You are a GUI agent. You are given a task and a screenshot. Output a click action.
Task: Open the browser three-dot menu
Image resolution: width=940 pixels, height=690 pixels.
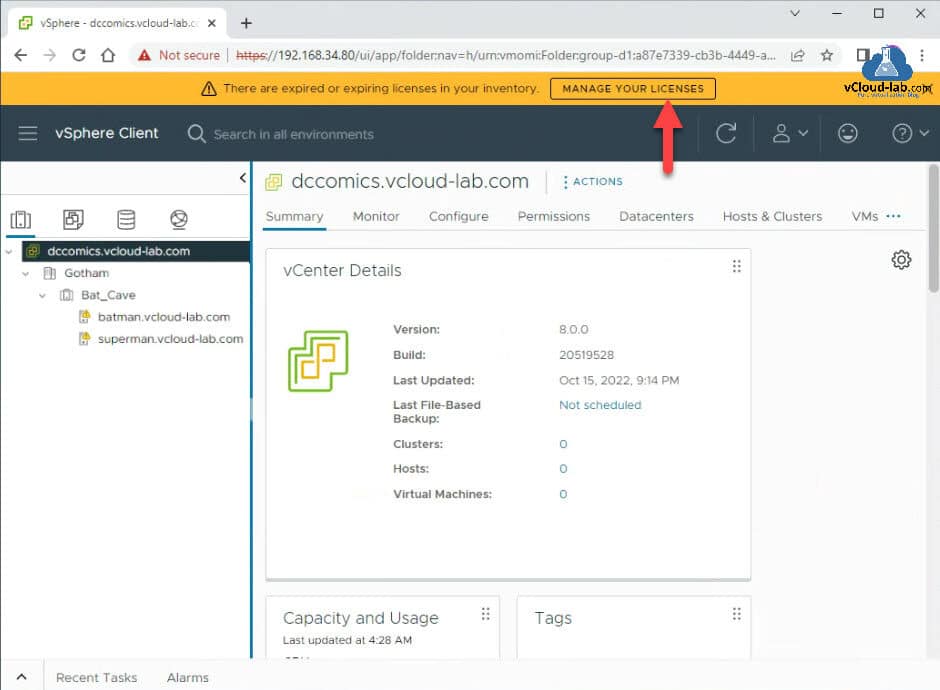click(x=921, y=55)
